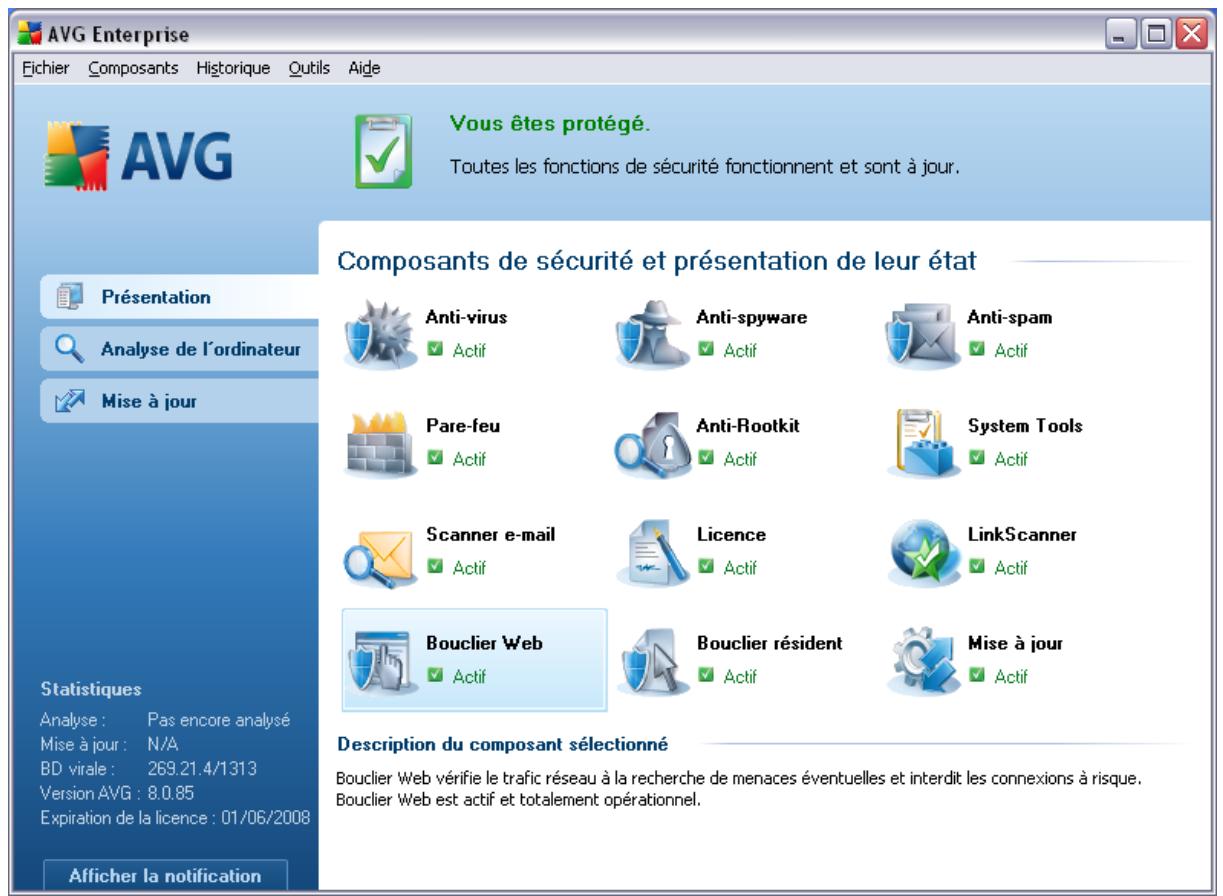The height and width of the screenshot is (896, 1223).
Task: Open the Anti-spyware component icon
Action: click(x=652, y=337)
